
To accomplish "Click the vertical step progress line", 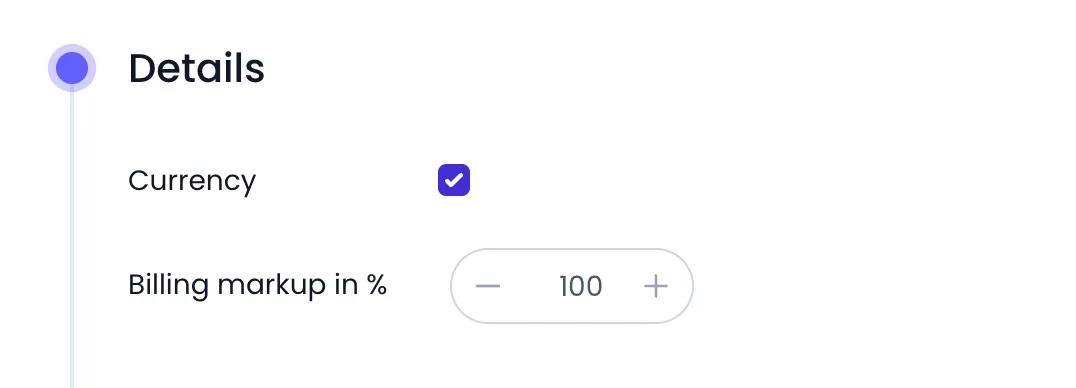I will coord(72,240).
